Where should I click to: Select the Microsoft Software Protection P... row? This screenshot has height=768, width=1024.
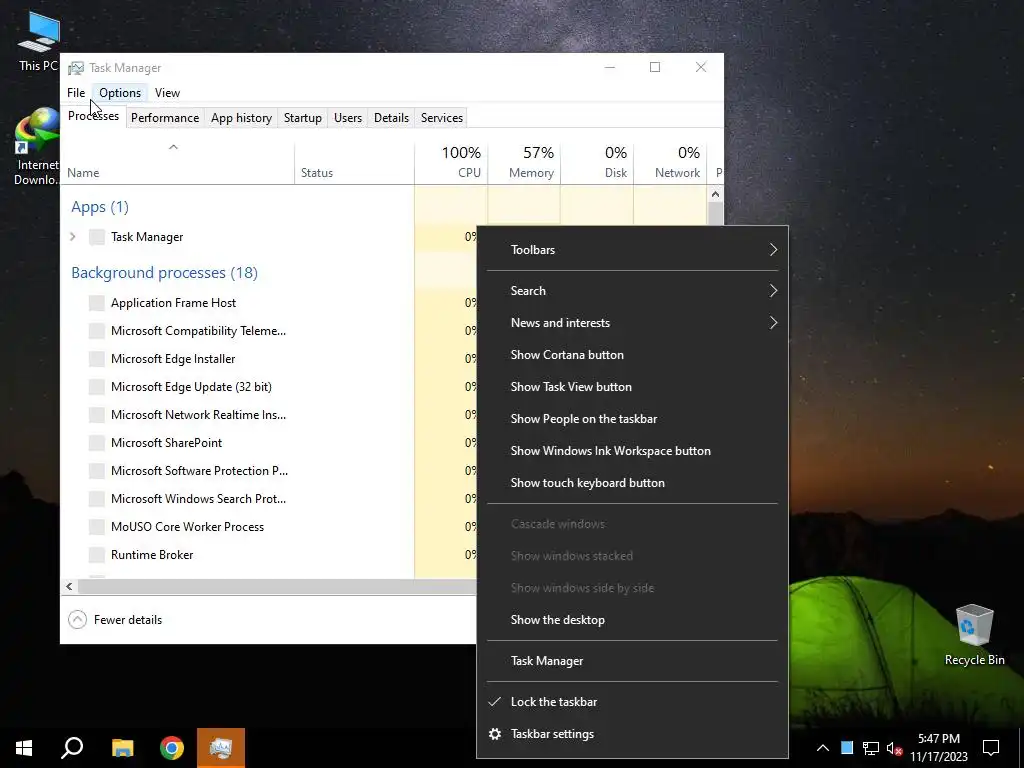[x=268, y=471]
